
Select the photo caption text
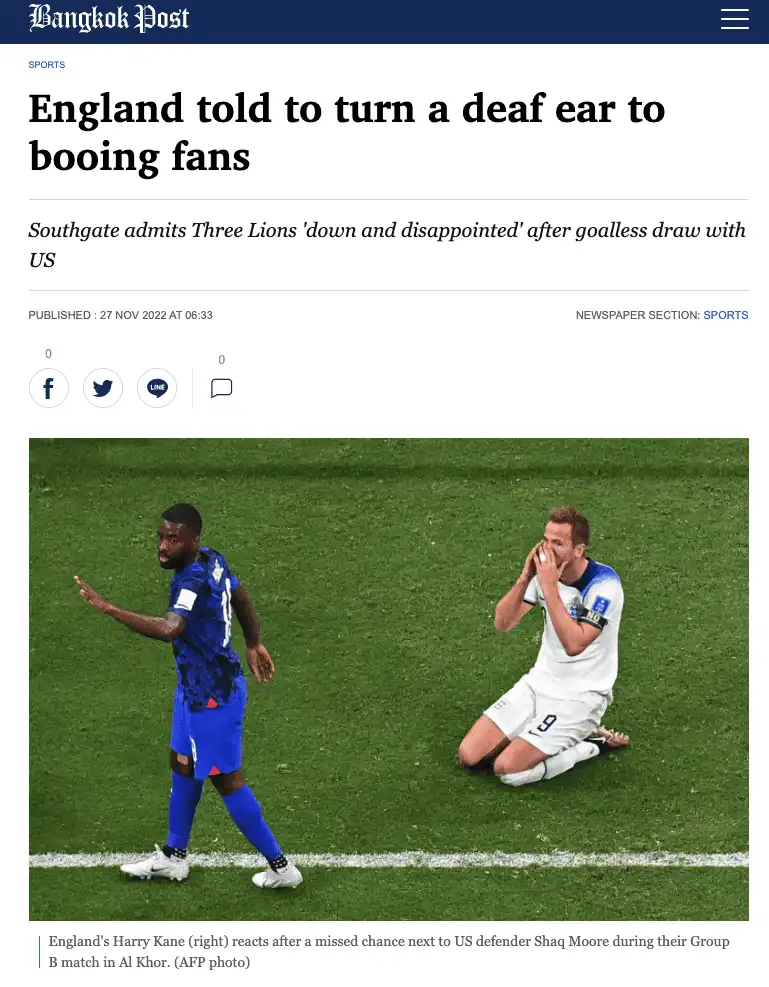[389, 952]
